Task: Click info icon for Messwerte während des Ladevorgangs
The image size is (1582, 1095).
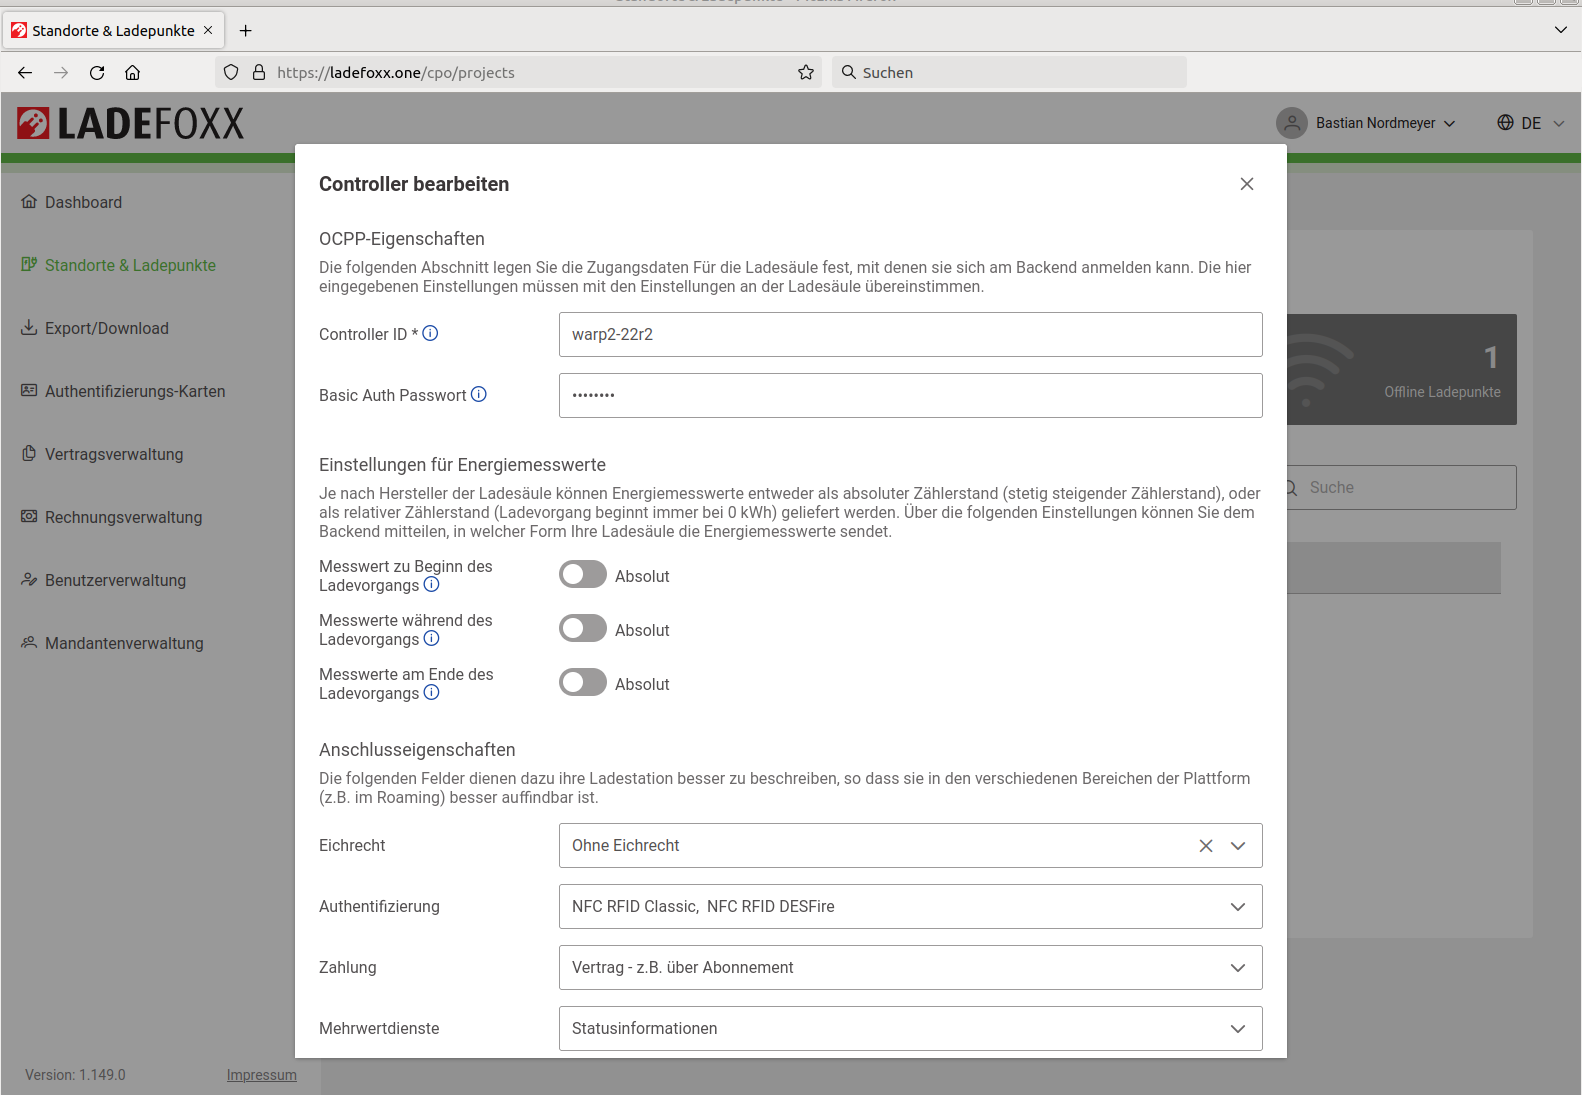Action: coord(431,639)
